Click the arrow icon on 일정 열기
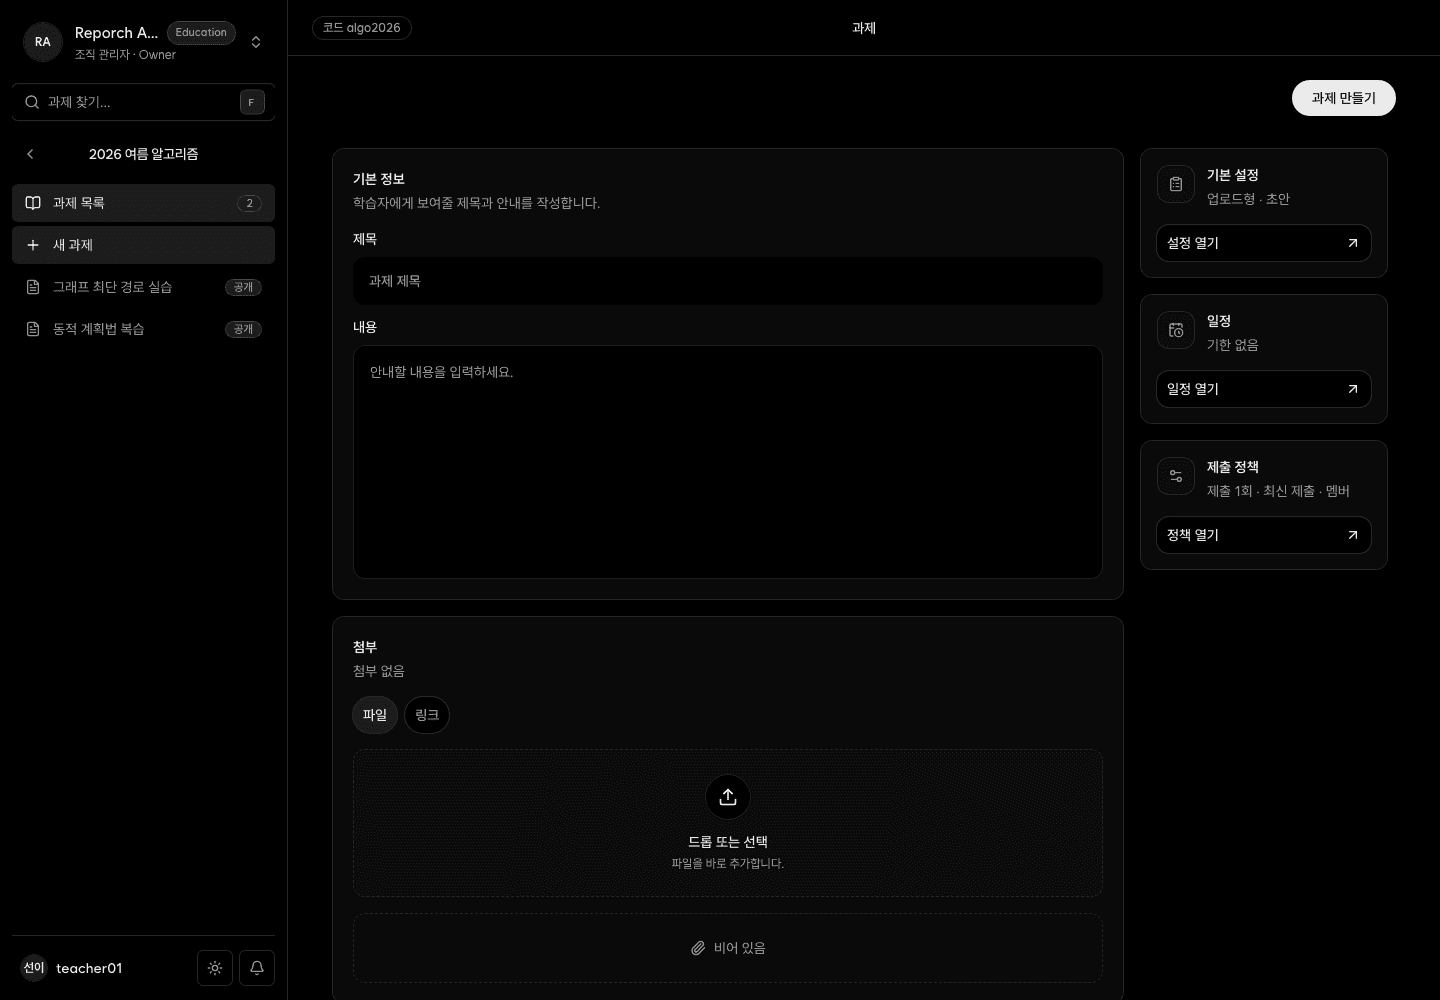The image size is (1440, 1000). click(x=1353, y=389)
